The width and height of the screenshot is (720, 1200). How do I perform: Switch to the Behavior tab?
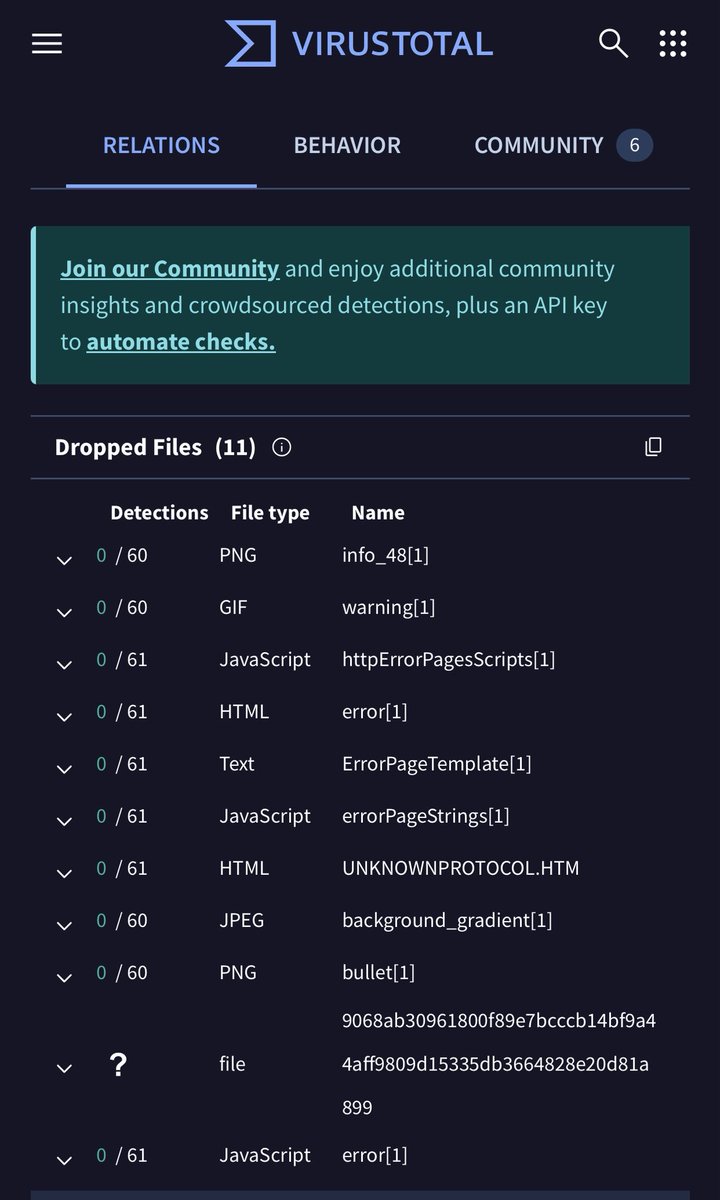pyautogui.click(x=347, y=146)
